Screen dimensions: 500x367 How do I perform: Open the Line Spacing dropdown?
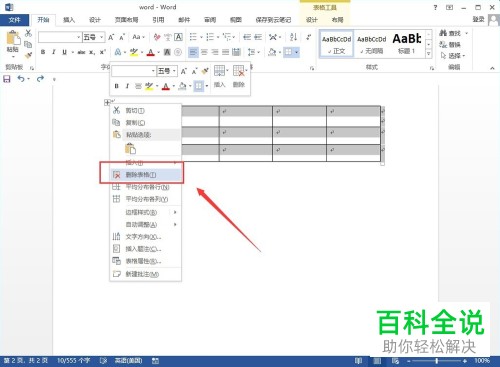[x=254, y=52]
